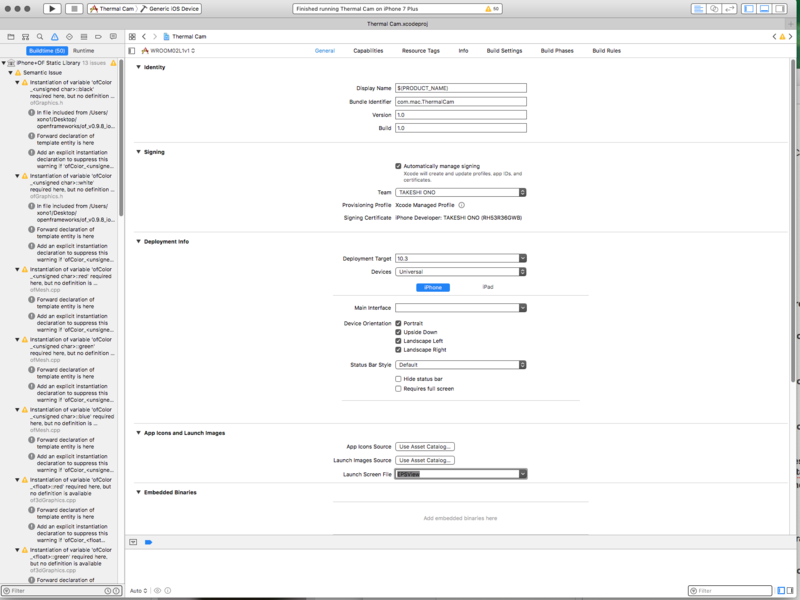Enable Requires full screen
The height and width of the screenshot is (600, 800).
pos(398,389)
